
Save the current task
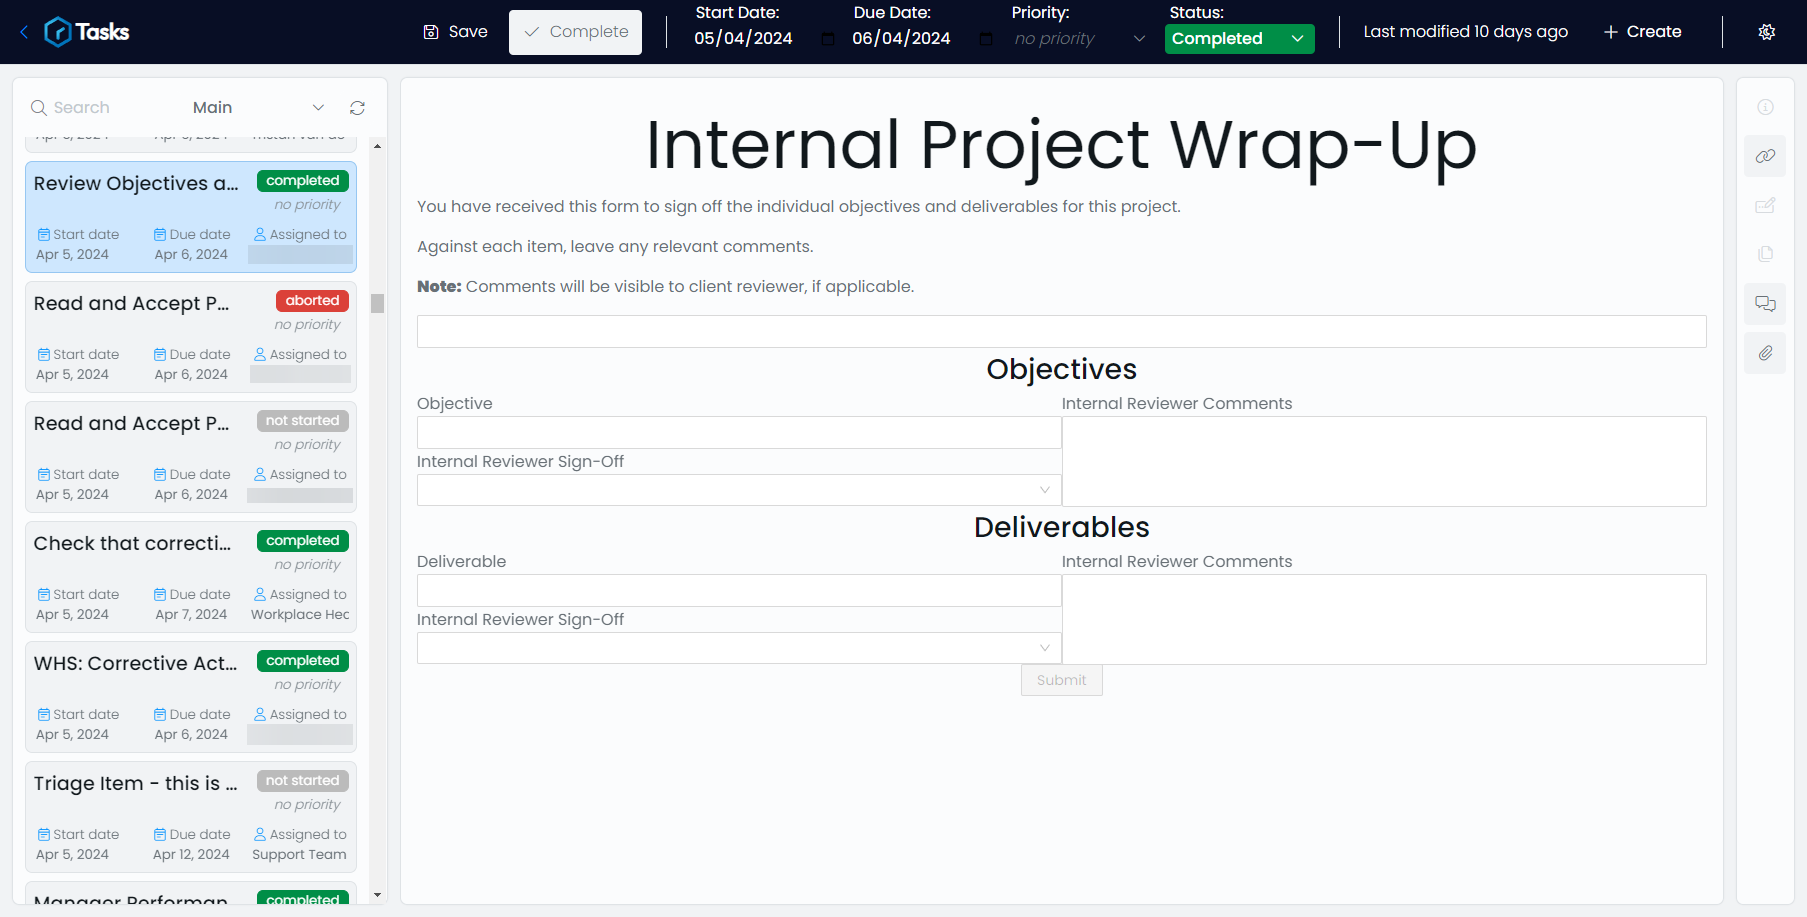[x=455, y=32]
